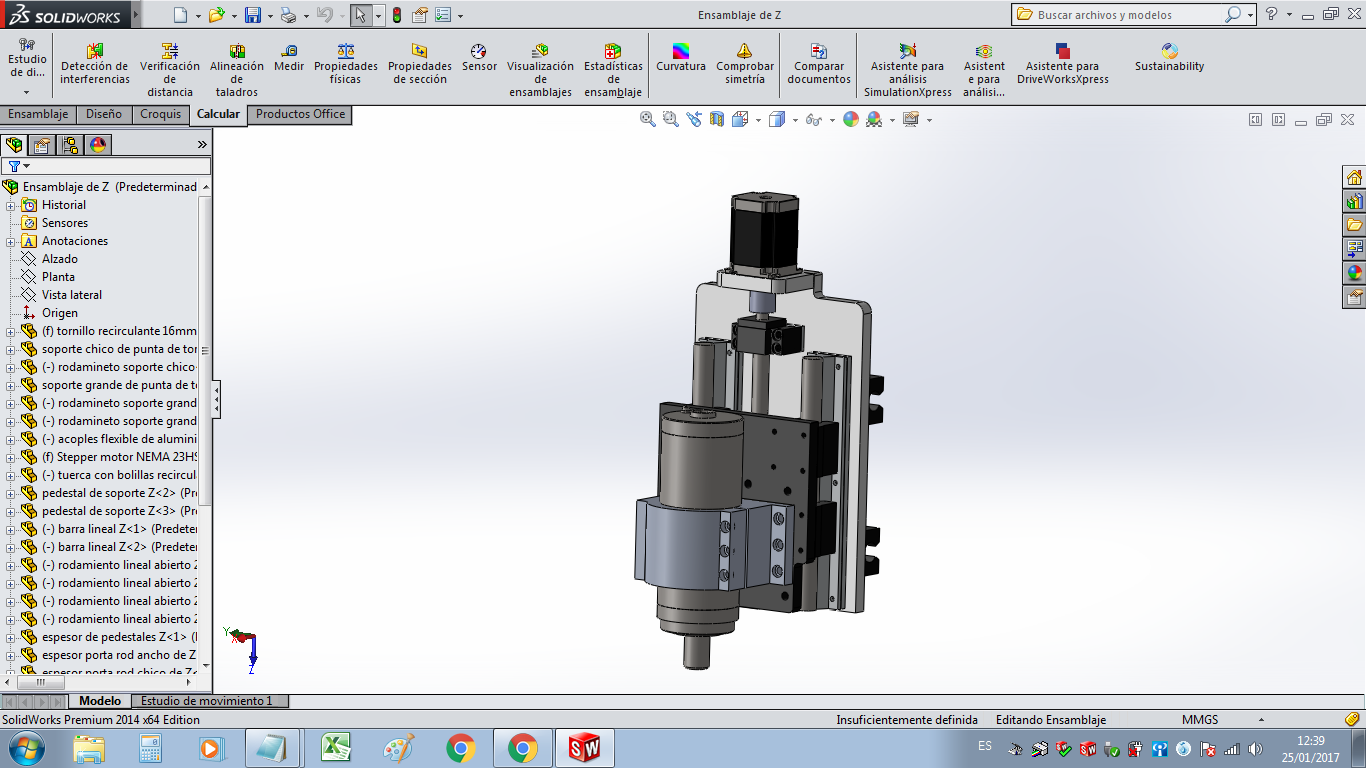Expand the Anotaciones tree node

[x=11, y=241]
